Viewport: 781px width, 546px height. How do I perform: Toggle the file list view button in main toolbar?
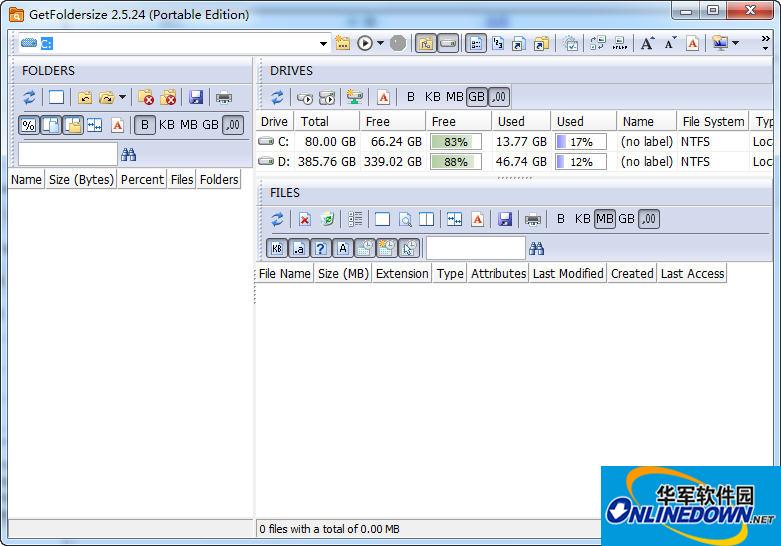click(x=476, y=43)
